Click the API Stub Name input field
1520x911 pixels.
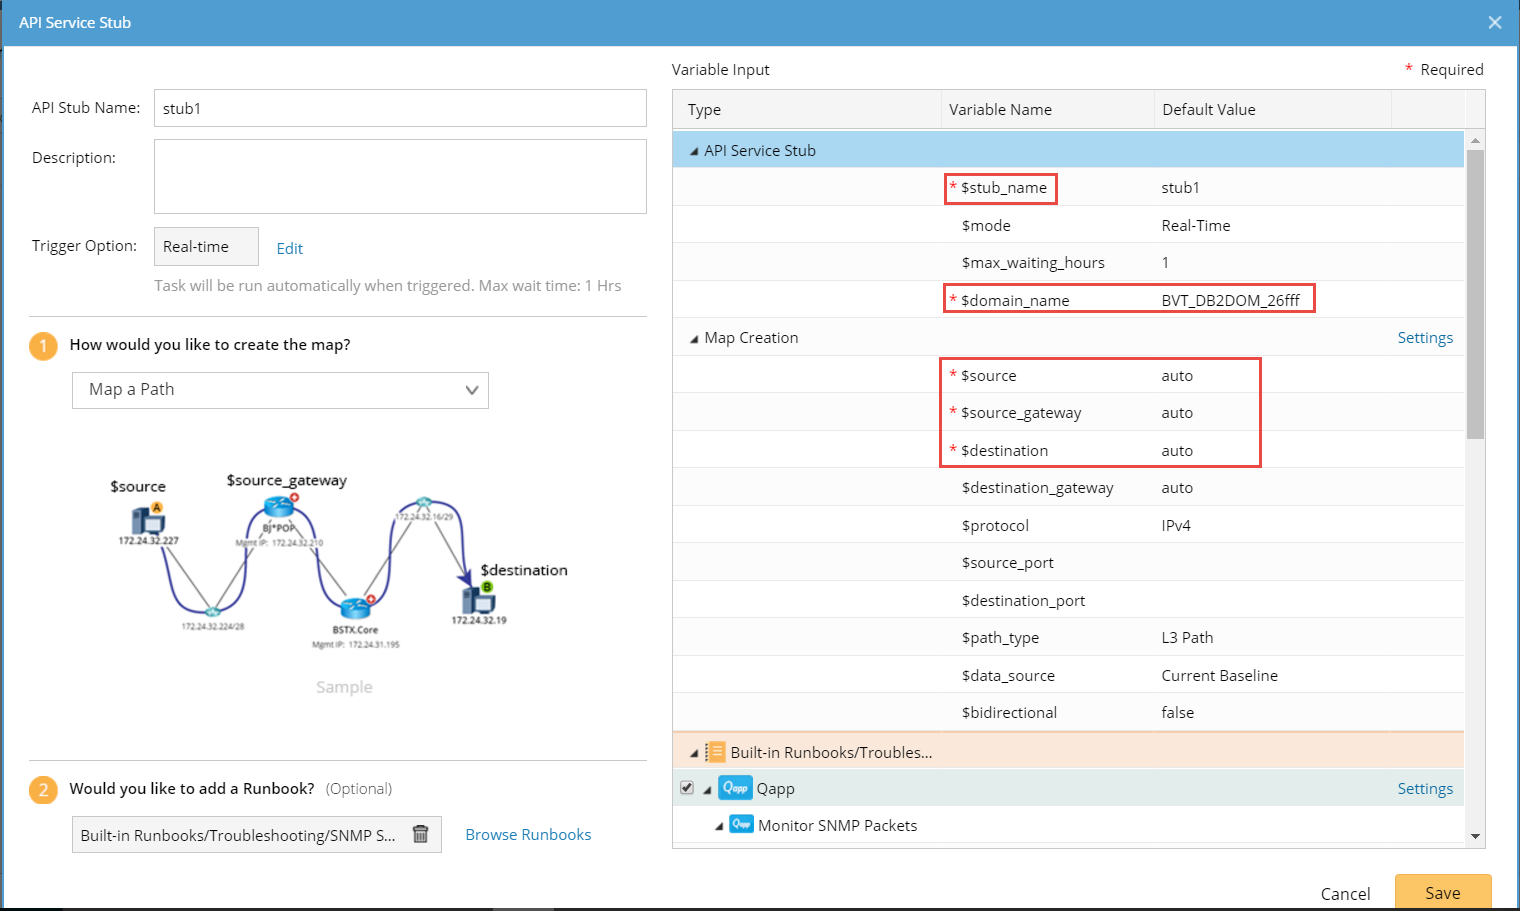pyautogui.click(x=400, y=108)
